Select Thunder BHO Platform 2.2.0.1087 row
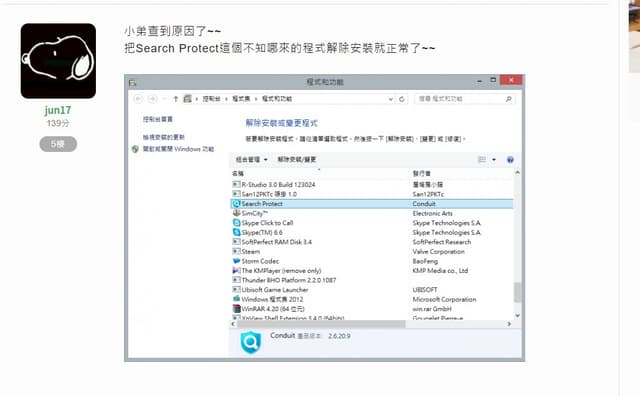The height and width of the screenshot is (396, 640). (372, 280)
